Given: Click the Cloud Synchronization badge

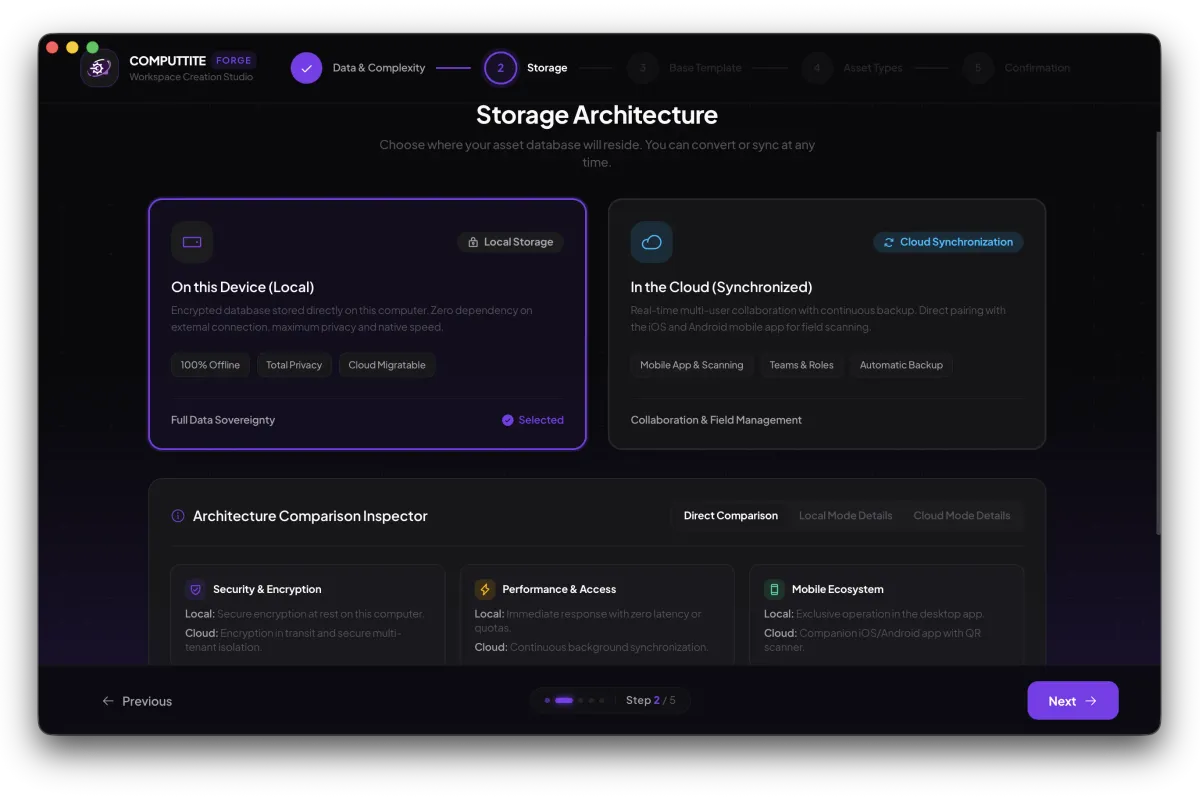Looking at the screenshot, I should [948, 242].
